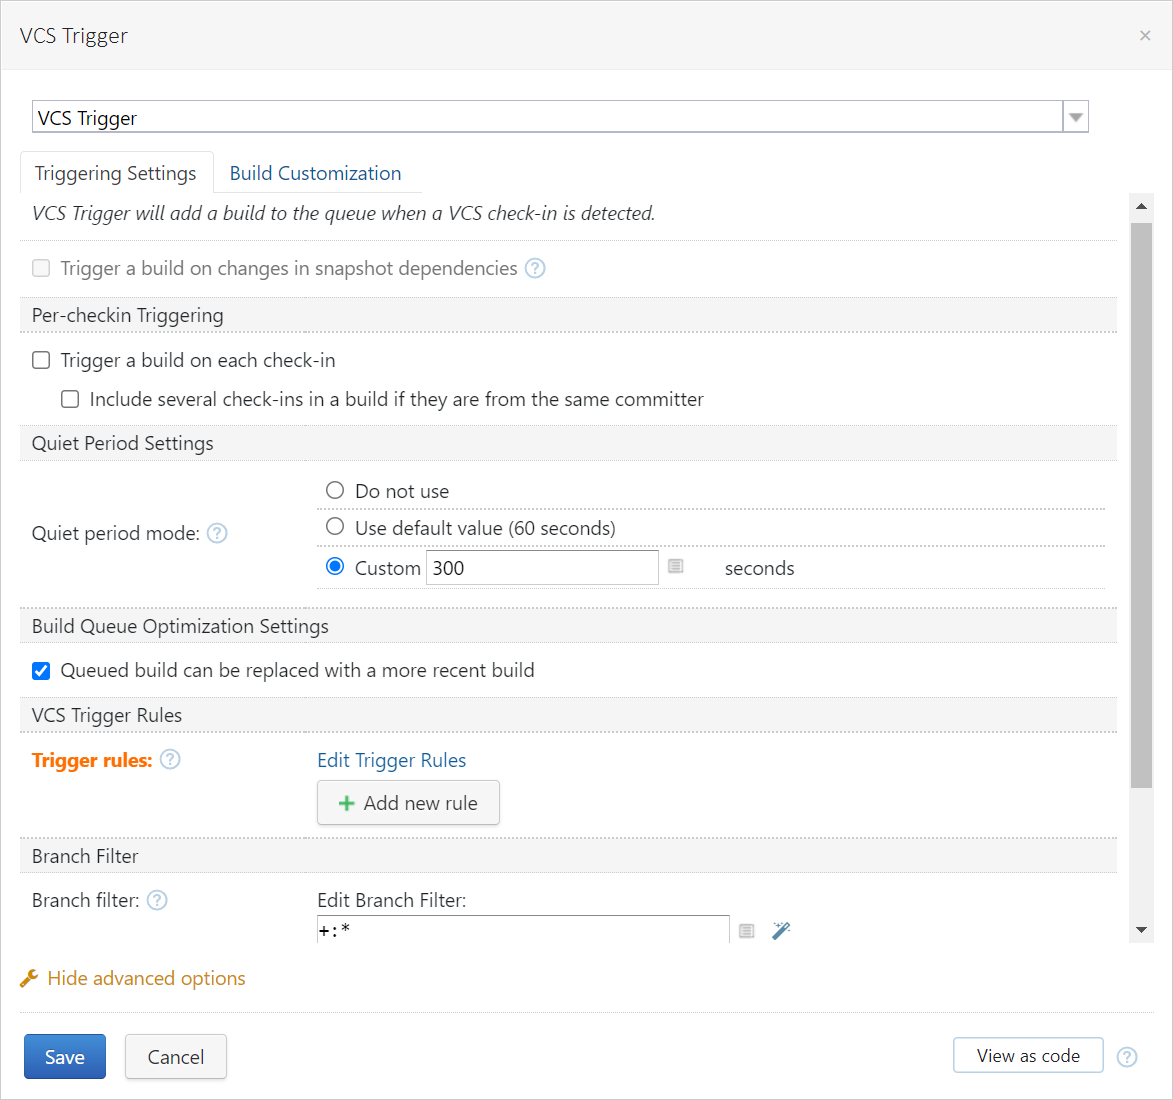Open the parameter list icon beside custom seconds field
The width and height of the screenshot is (1173, 1100).
676,566
